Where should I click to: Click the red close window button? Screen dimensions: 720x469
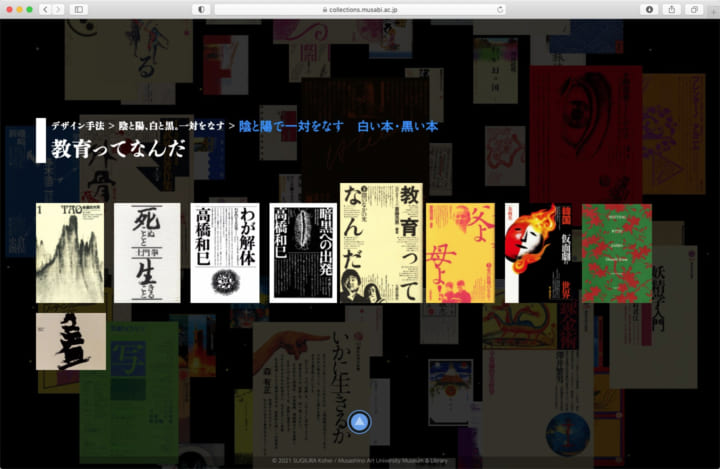9,9
